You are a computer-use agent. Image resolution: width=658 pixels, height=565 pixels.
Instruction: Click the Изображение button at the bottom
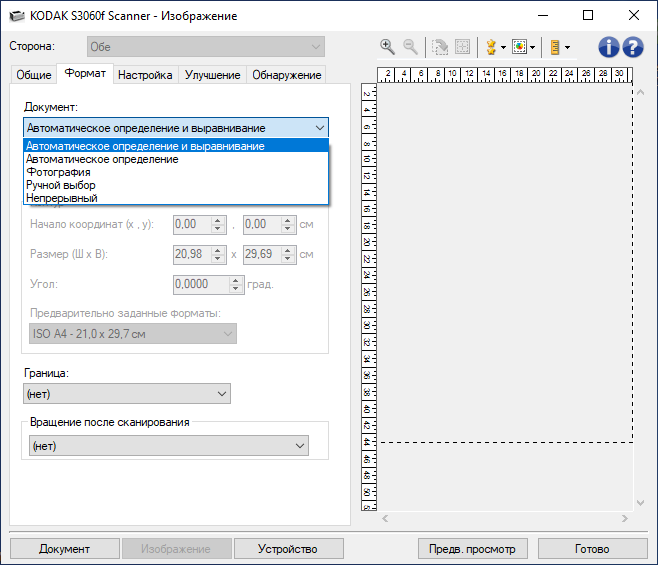click(x=176, y=549)
